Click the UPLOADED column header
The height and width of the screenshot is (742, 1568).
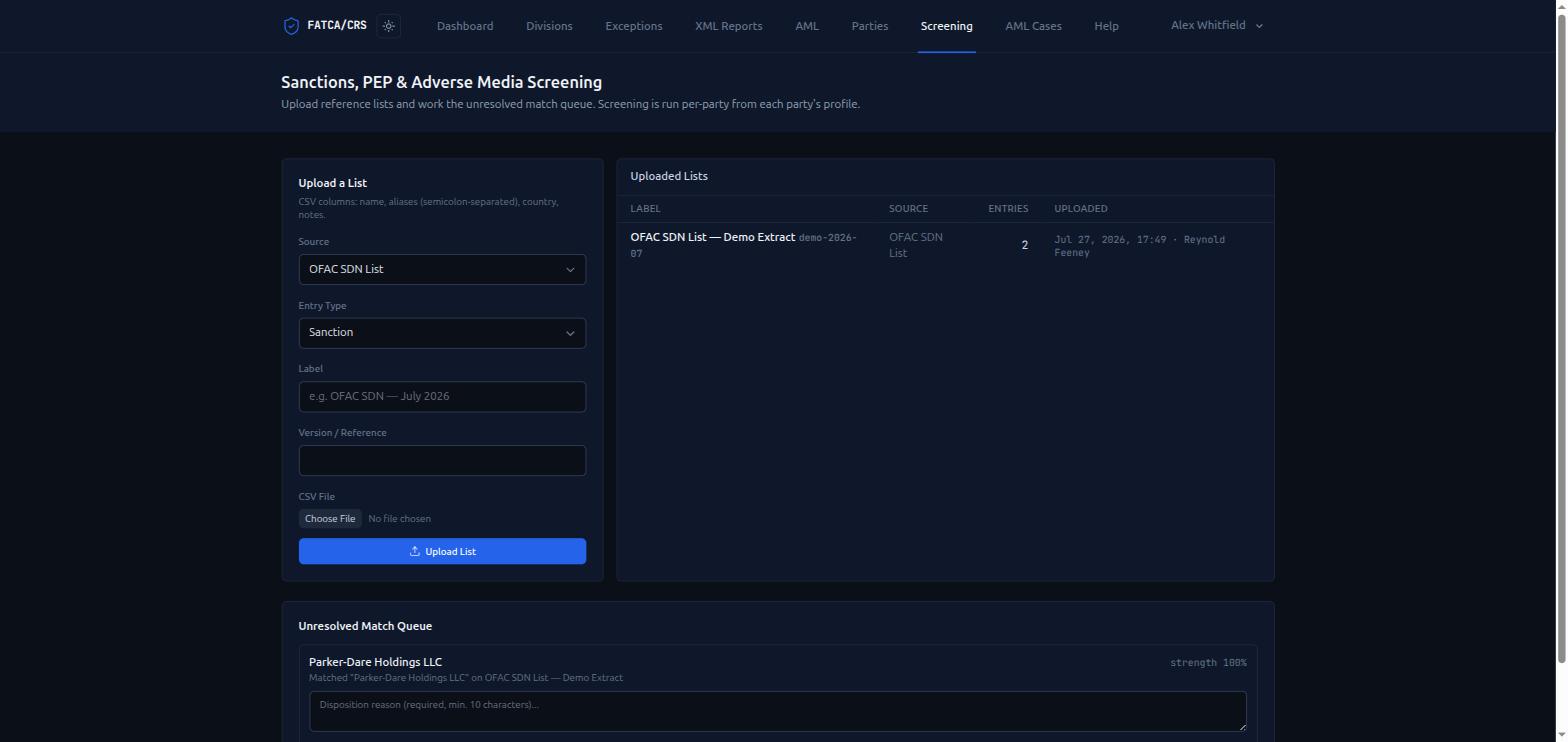pos(1080,208)
